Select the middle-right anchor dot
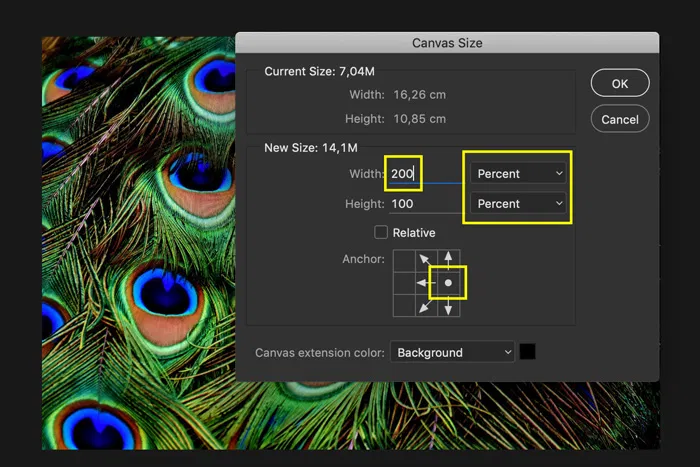700x467 pixels. click(449, 284)
